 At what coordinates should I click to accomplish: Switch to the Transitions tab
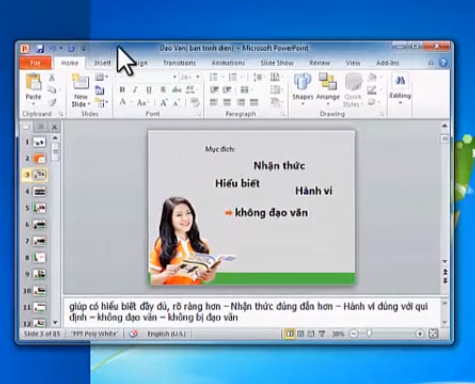click(179, 63)
